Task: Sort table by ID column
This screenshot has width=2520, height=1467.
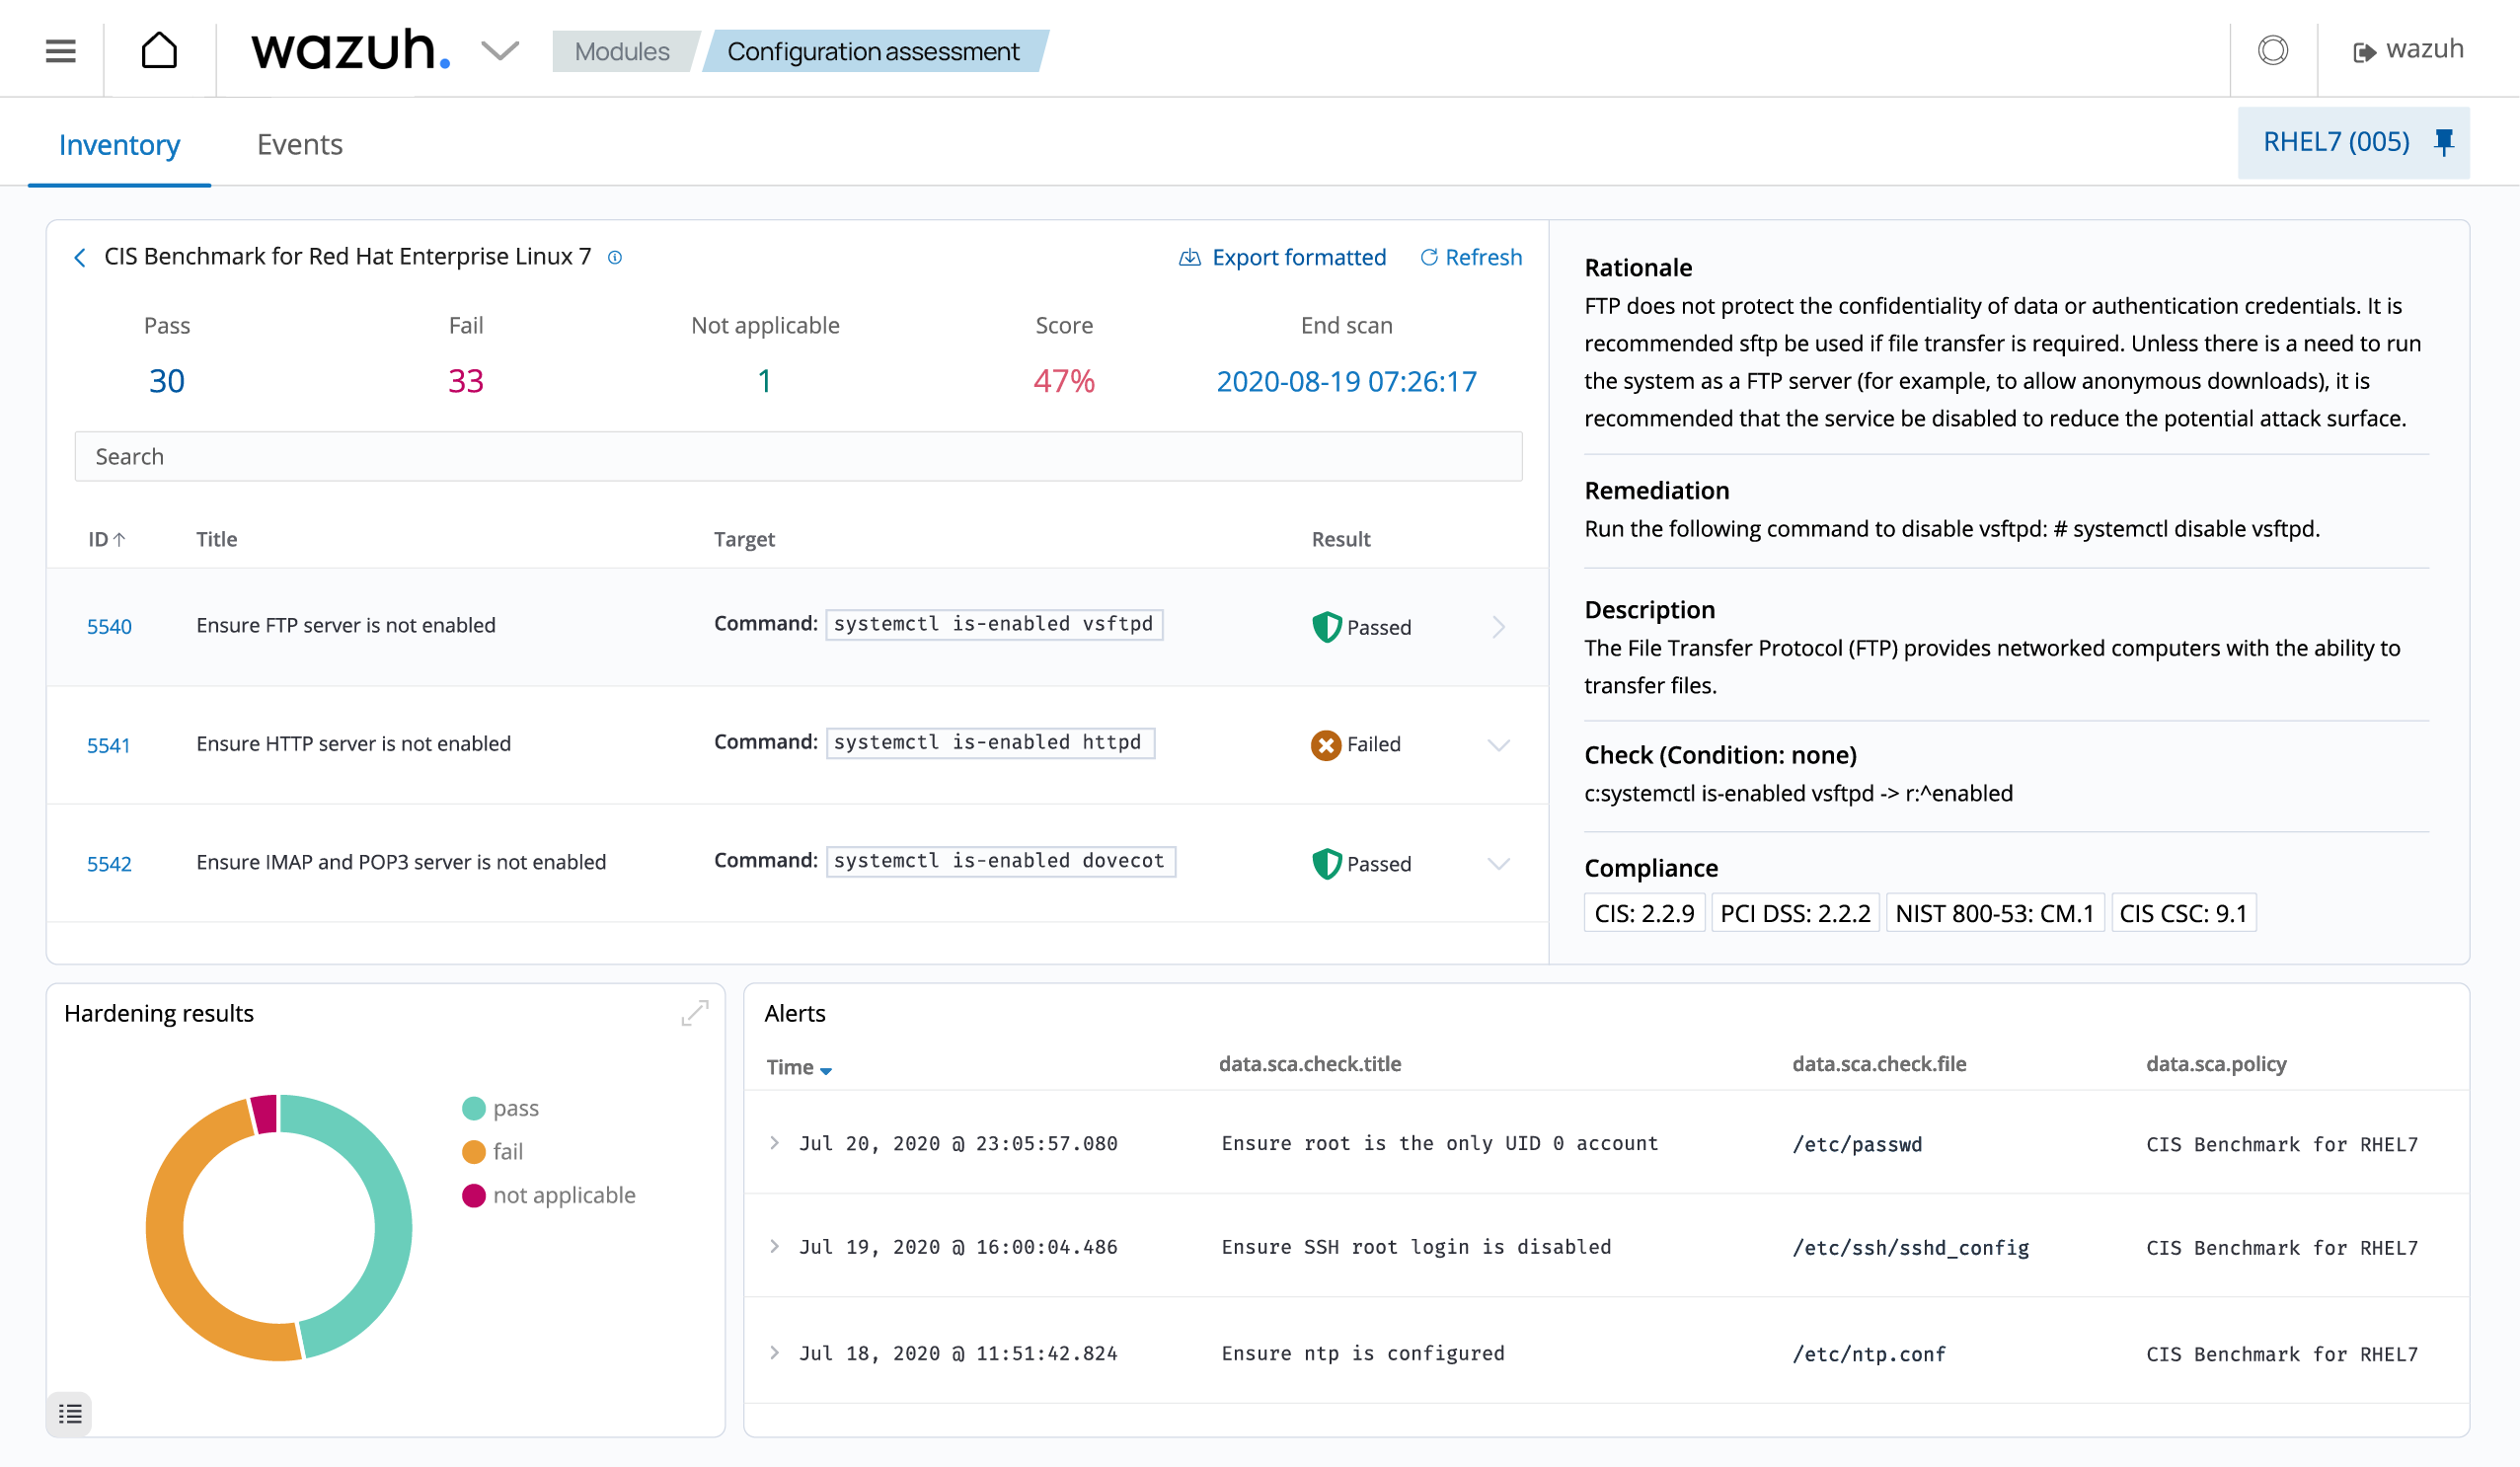Action: [x=106, y=539]
